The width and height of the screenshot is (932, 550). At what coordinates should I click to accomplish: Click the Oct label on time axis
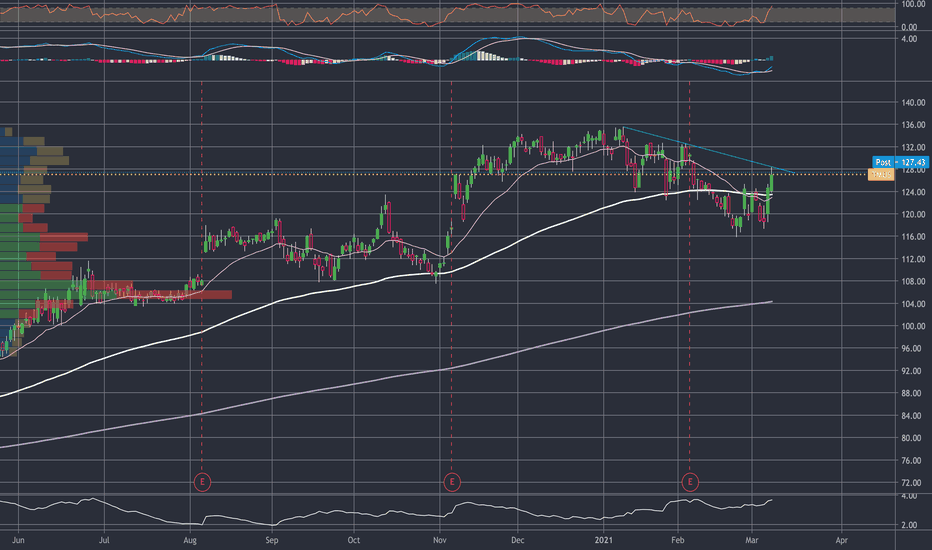tap(354, 540)
